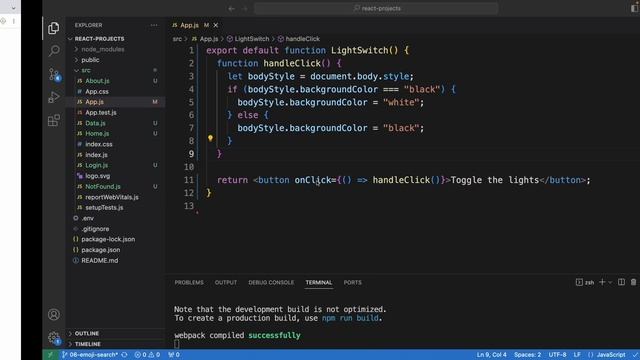Screen dimensions: 640x360
Task: Switch to the Output panel tab
Action: tap(226, 282)
